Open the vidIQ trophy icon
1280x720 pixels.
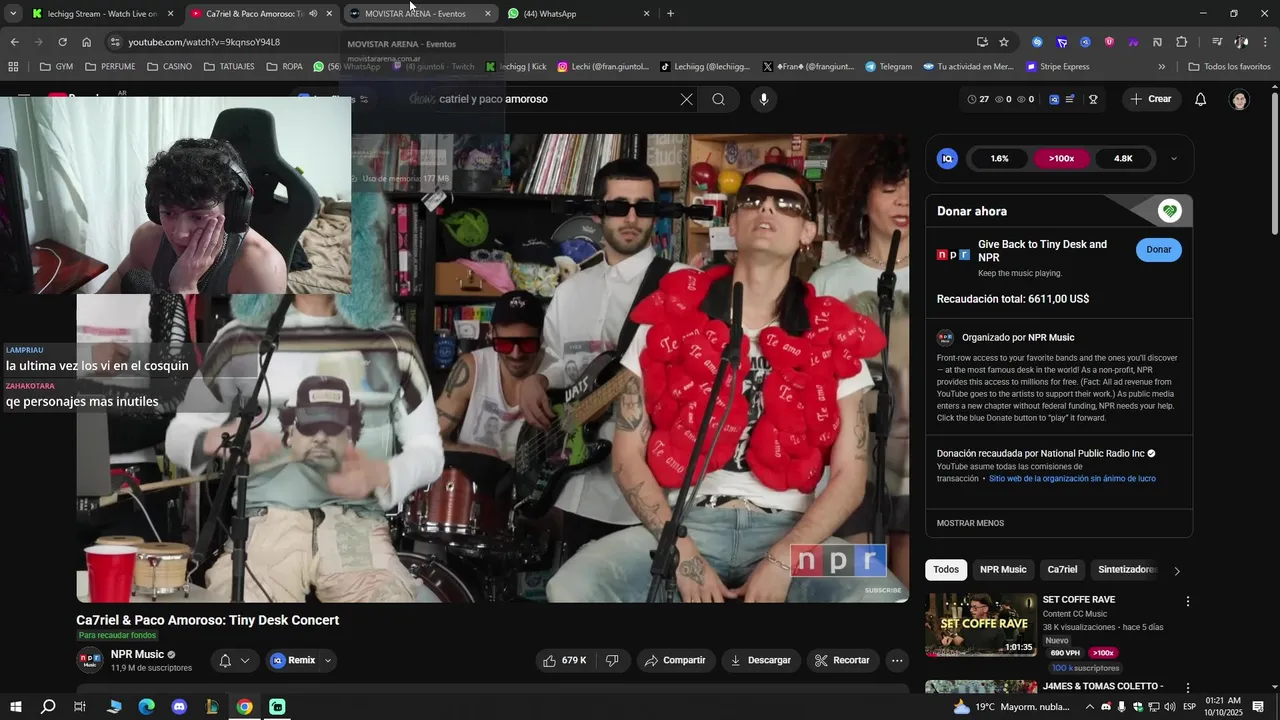1093,99
